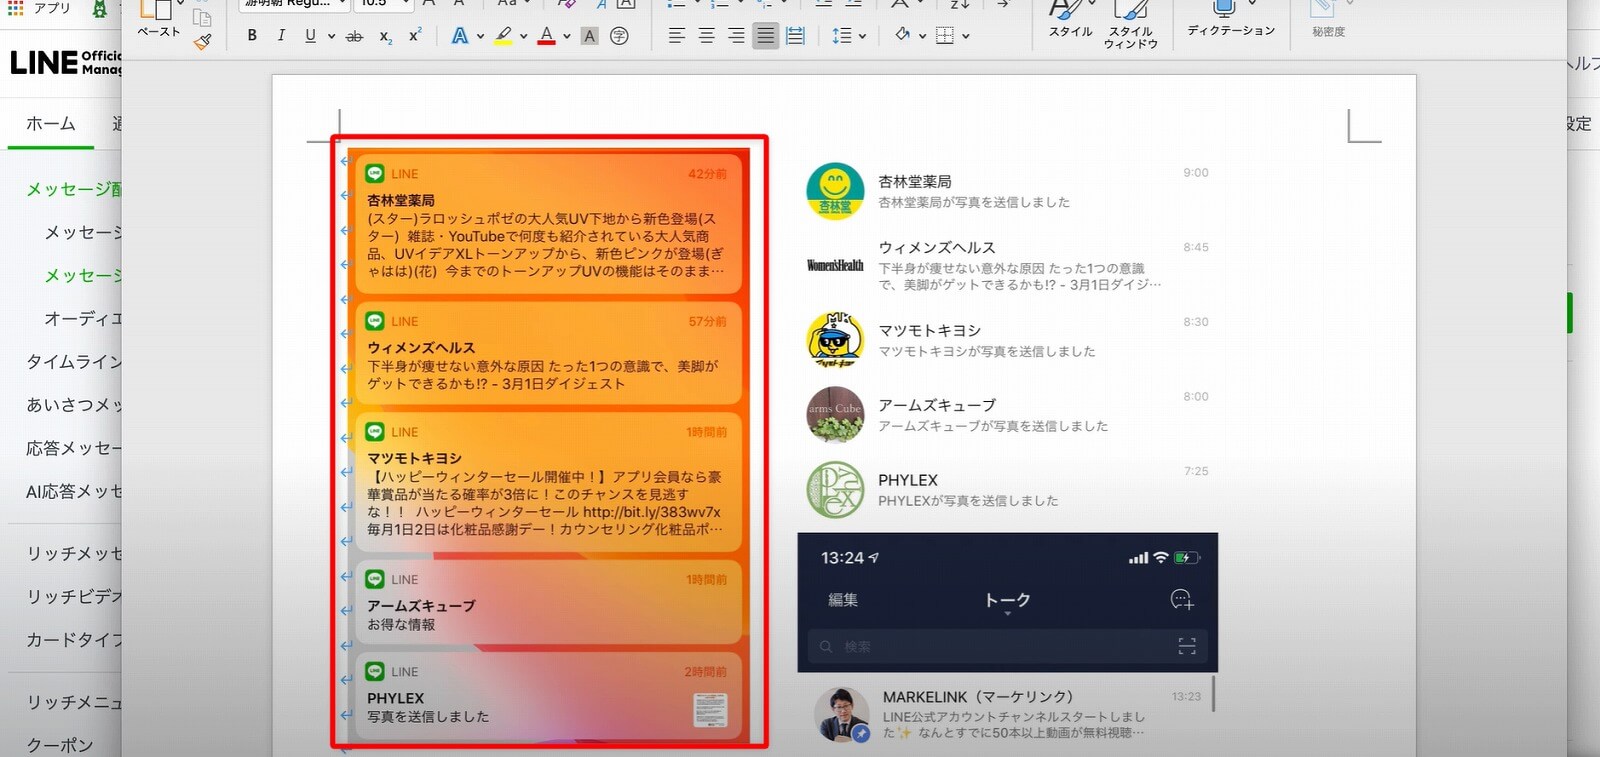Click ウィメンズヘルス chat row title

coord(937,247)
